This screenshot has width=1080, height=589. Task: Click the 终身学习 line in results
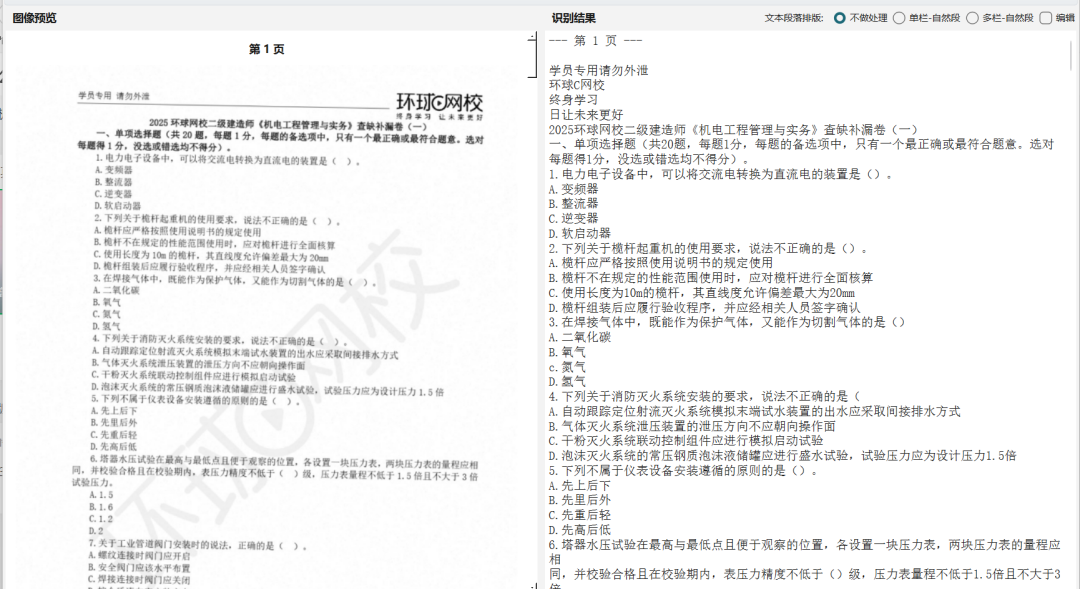click(574, 100)
